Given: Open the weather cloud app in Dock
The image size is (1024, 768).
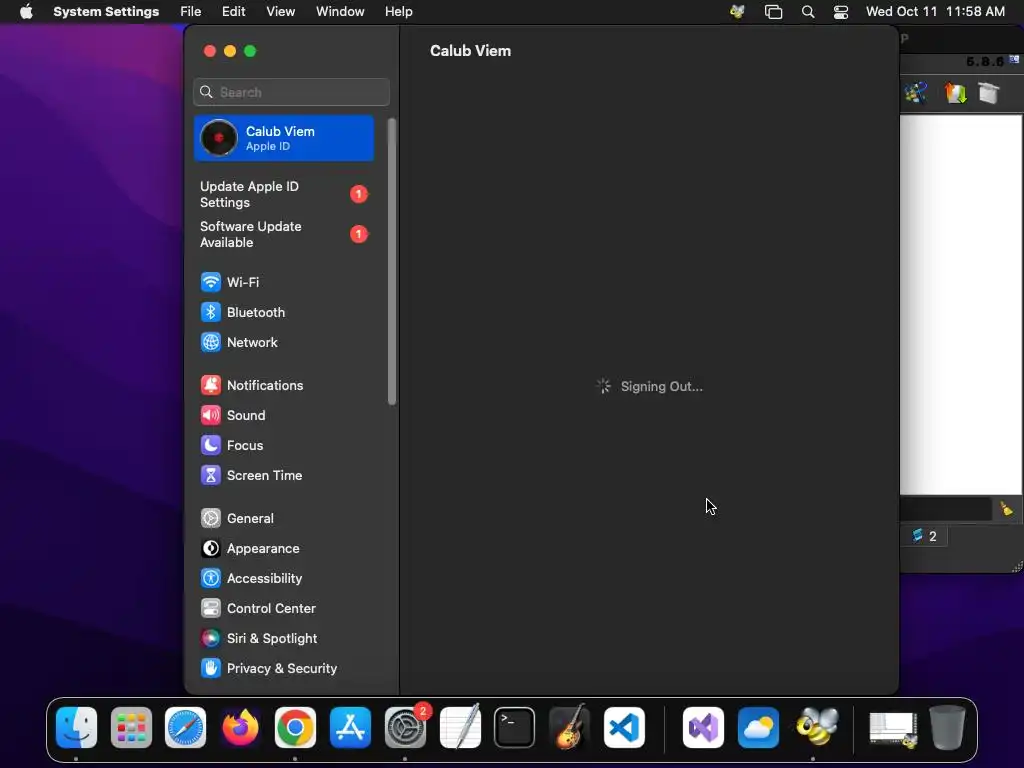Looking at the screenshot, I should tap(758, 728).
